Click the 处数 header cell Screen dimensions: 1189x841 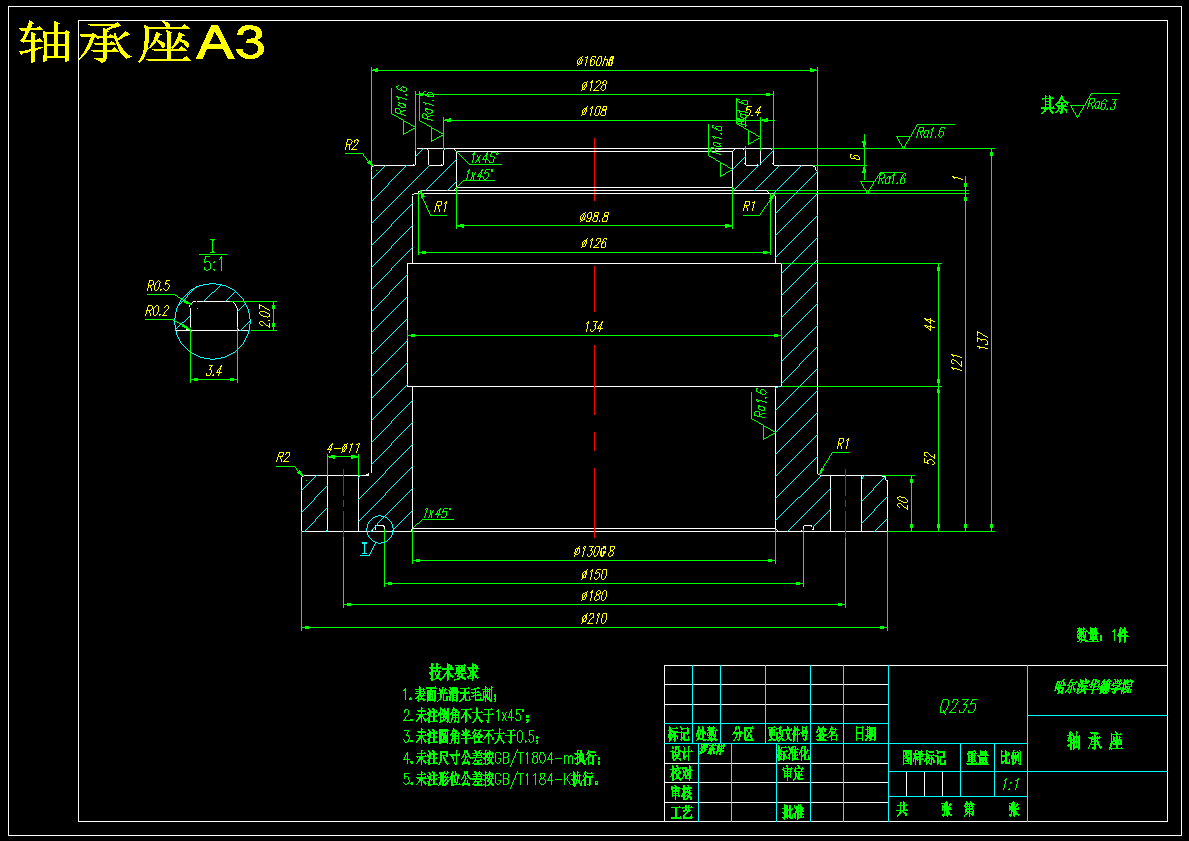(707, 734)
